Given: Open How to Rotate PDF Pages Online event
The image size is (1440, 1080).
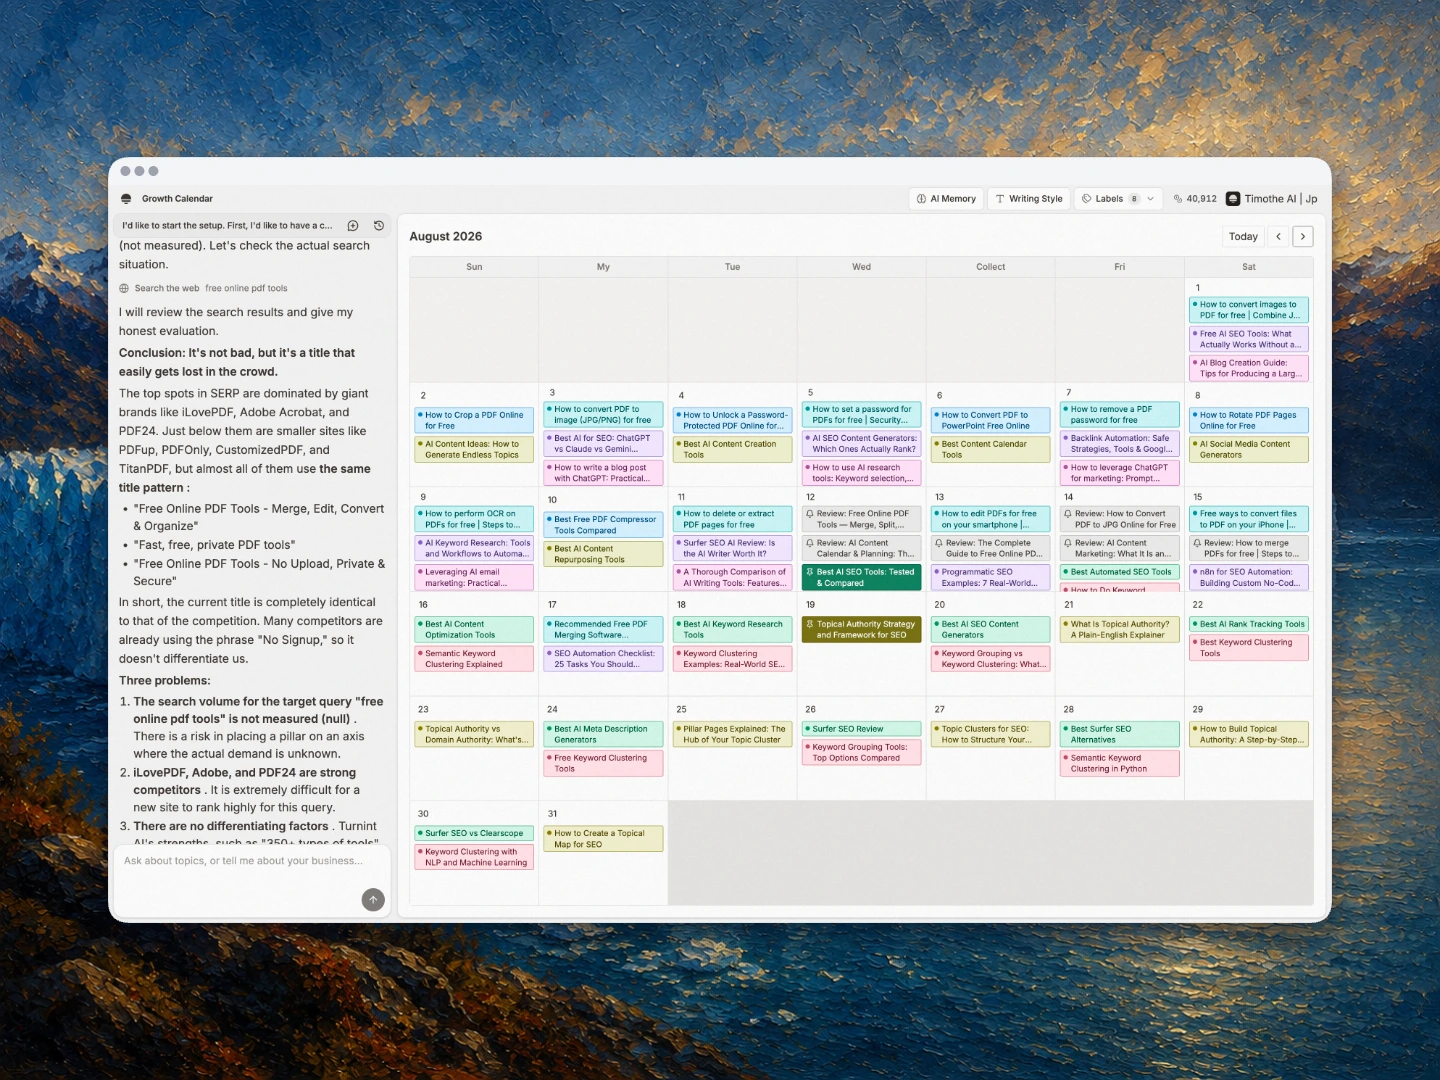Looking at the screenshot, I should [1249, 420].
